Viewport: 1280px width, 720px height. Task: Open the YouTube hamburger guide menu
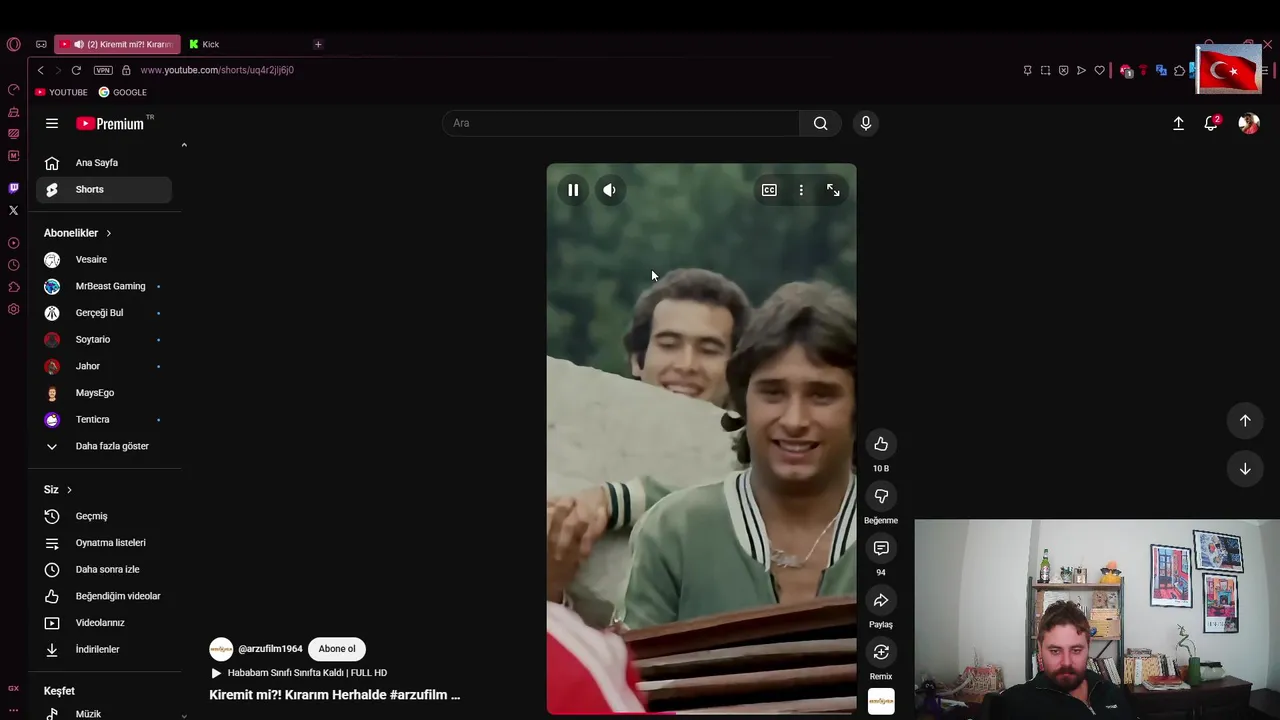(x=52, y=123)
